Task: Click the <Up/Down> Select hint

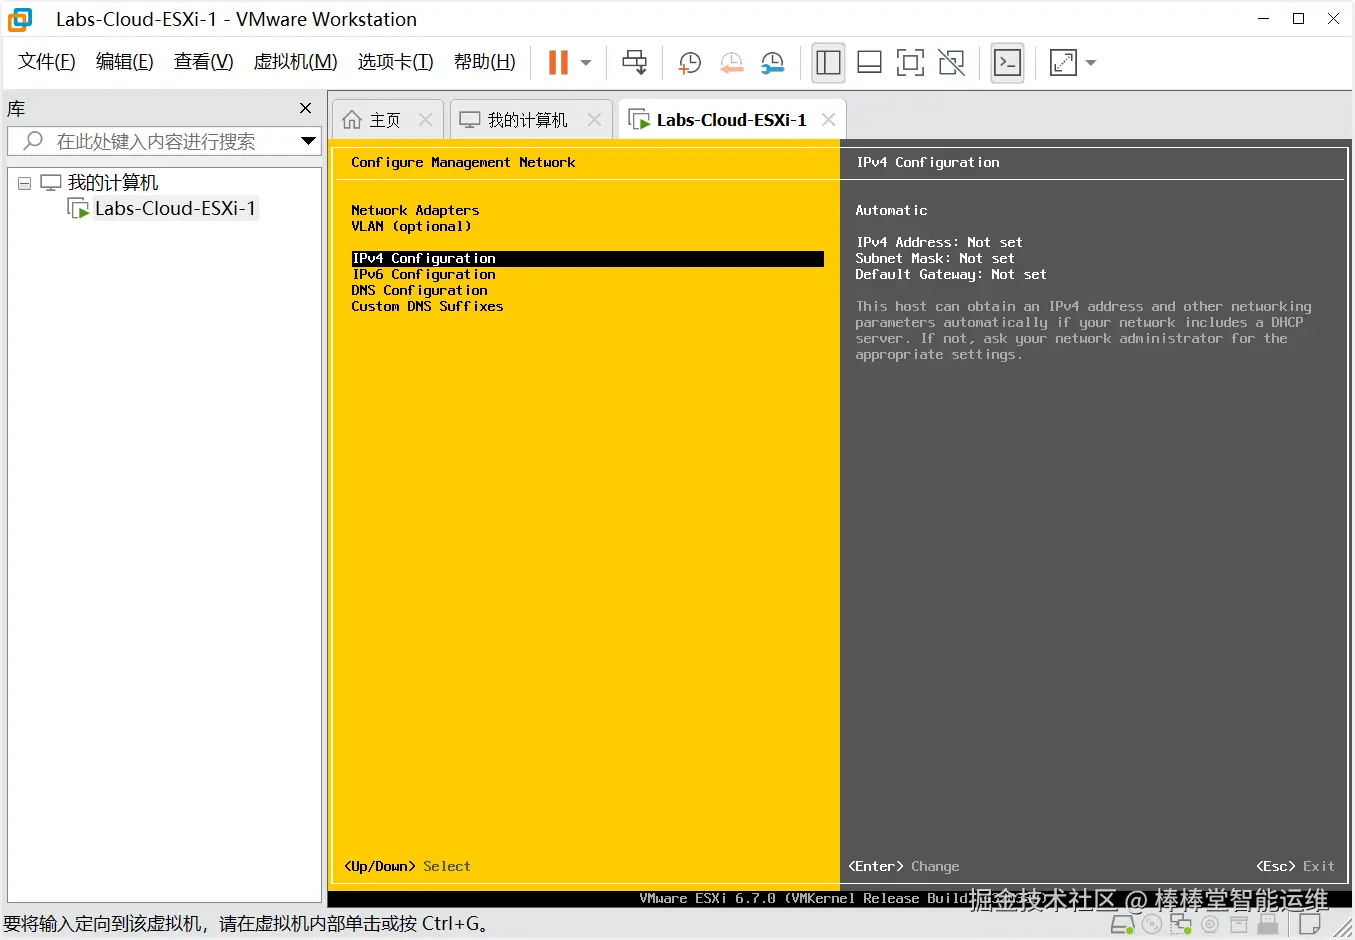Action: tap(407, 866)
